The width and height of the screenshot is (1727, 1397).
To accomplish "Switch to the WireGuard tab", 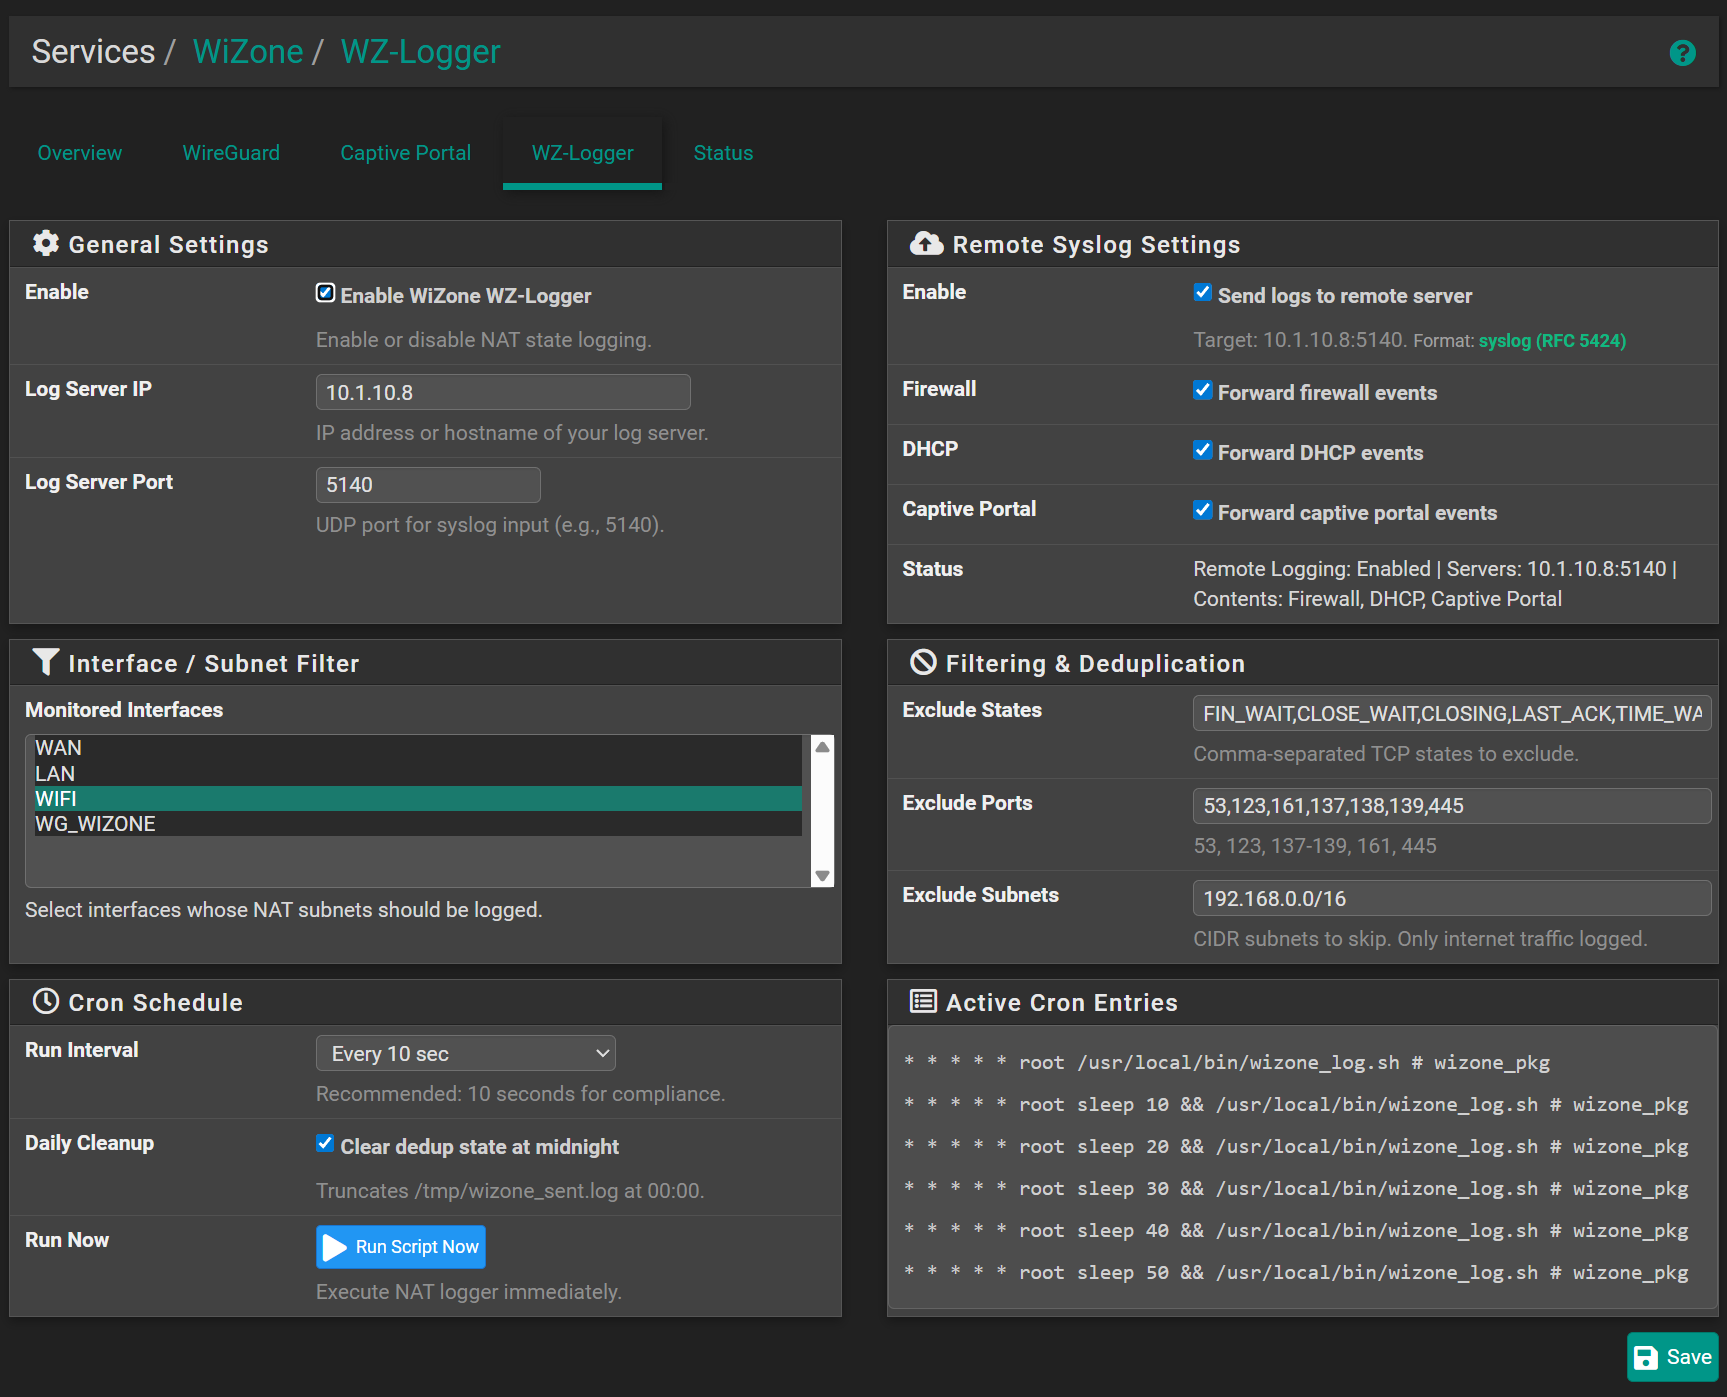I will (x=231, y=152).
